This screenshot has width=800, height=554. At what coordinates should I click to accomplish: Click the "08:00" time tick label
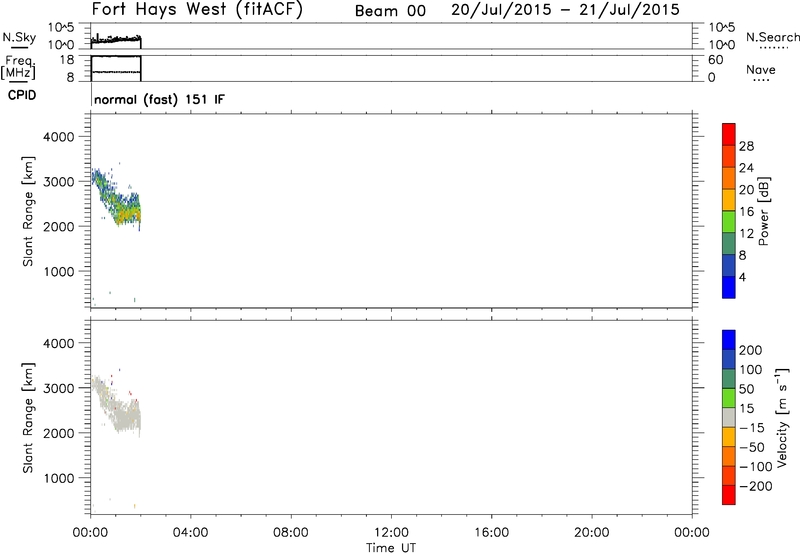(x=290, y=533)
